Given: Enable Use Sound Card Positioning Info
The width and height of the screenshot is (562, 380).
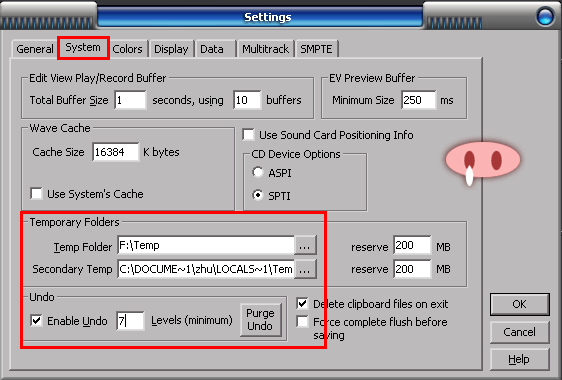Looking at the screenshot, I should 248,135.
